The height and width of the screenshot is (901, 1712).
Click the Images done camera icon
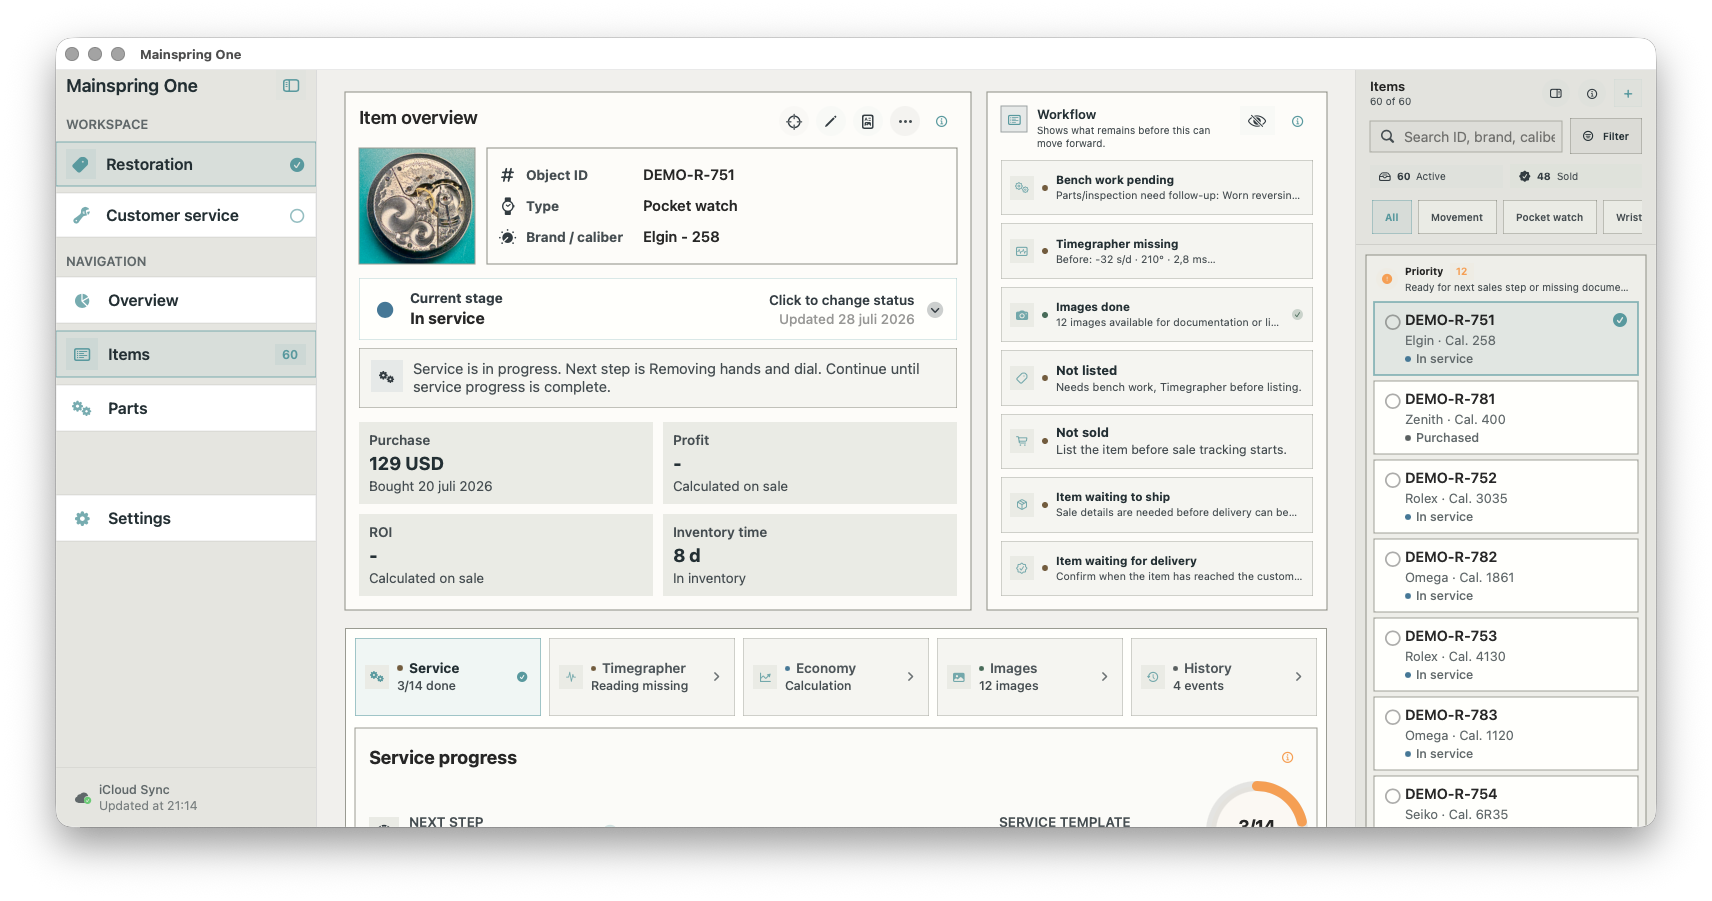[1022, 315]
